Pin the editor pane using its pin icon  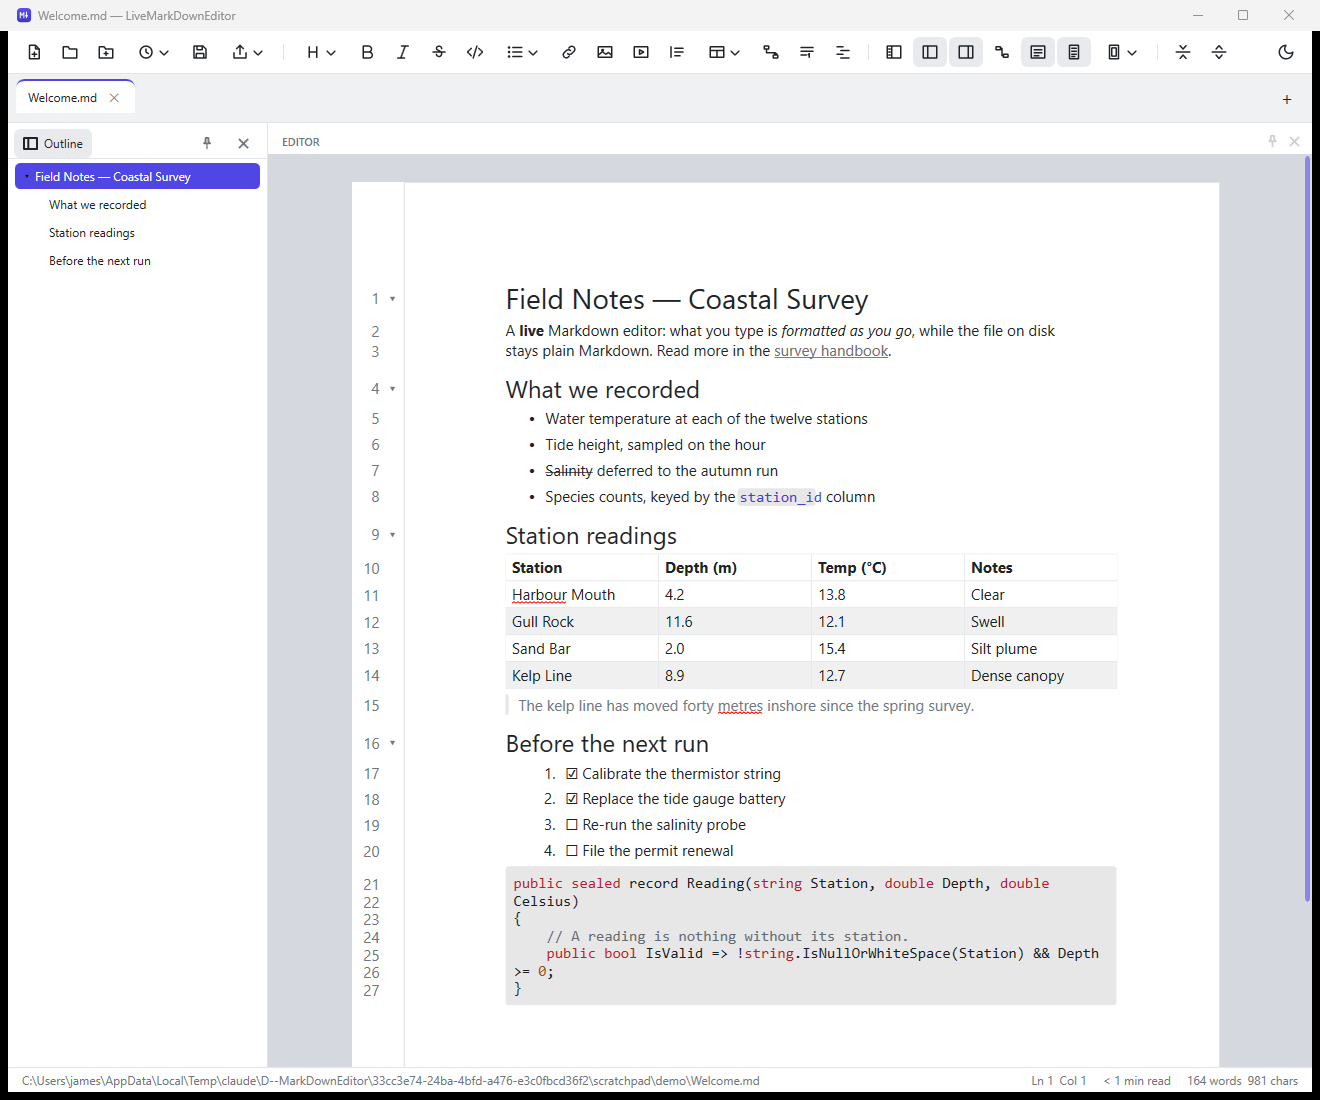[x=1272, y=141]
